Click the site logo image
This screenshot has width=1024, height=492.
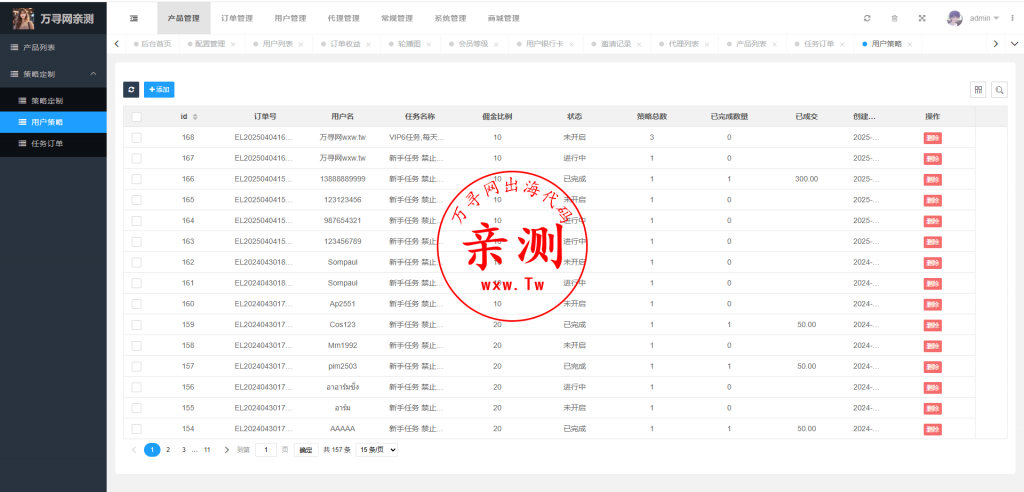click(x=24, y=19)
